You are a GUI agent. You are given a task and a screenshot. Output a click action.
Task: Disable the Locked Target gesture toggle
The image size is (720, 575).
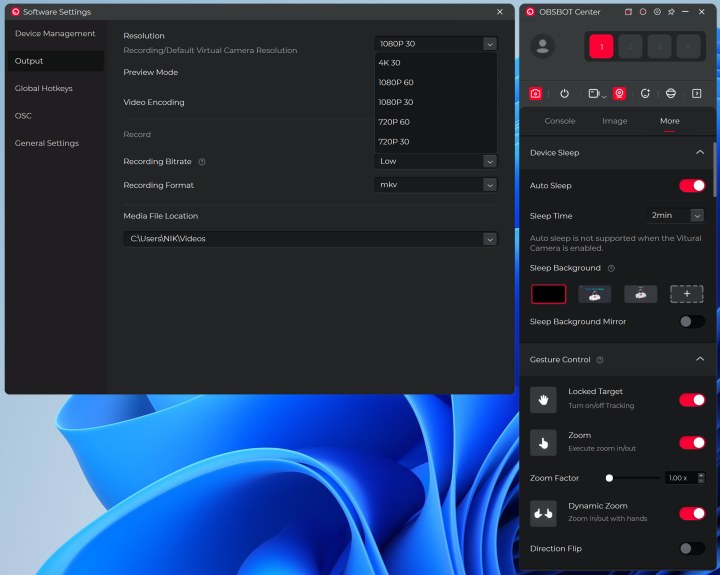691,400
